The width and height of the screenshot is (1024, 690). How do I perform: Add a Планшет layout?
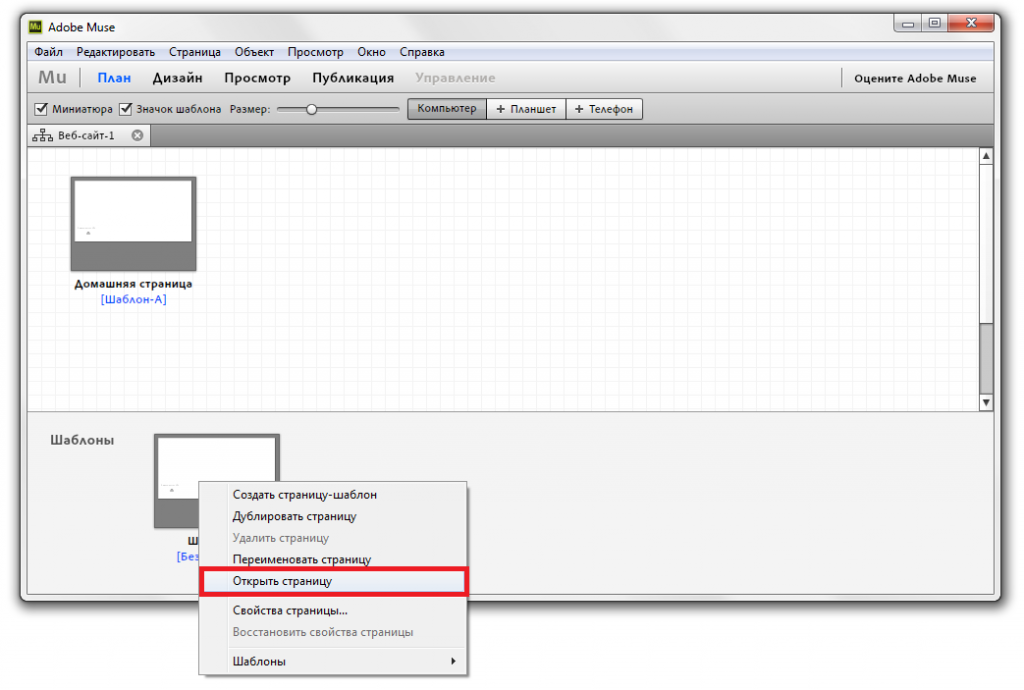point(526,109)
